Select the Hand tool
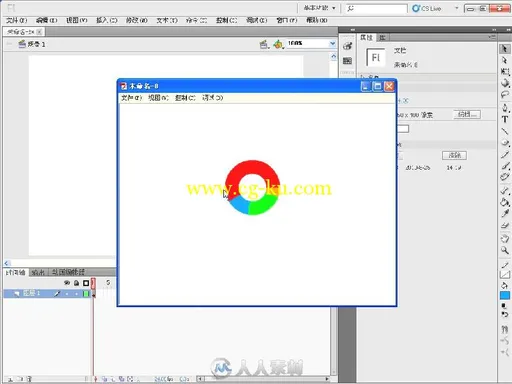 (505, 239)
